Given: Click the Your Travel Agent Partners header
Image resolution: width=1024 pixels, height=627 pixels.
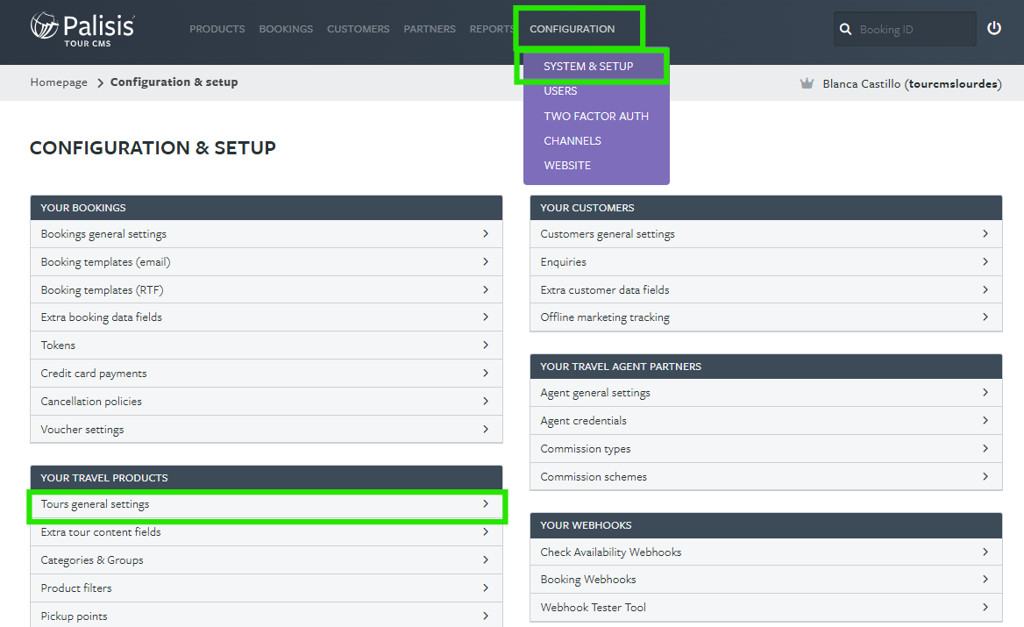Looking at the screenshot, I should 766,366.
